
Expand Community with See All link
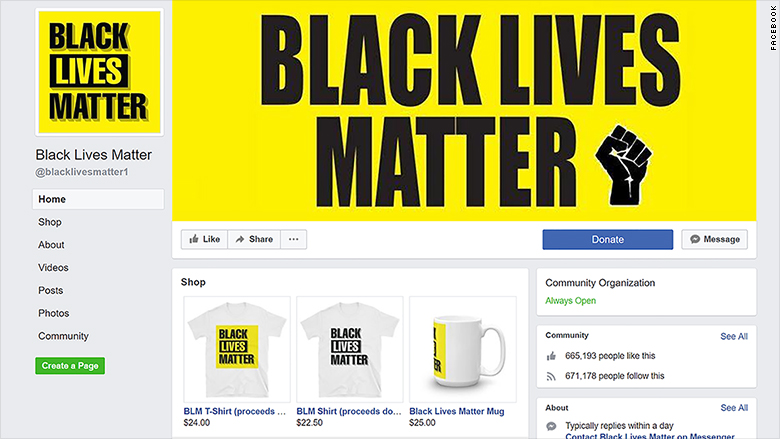click(734, 336)
